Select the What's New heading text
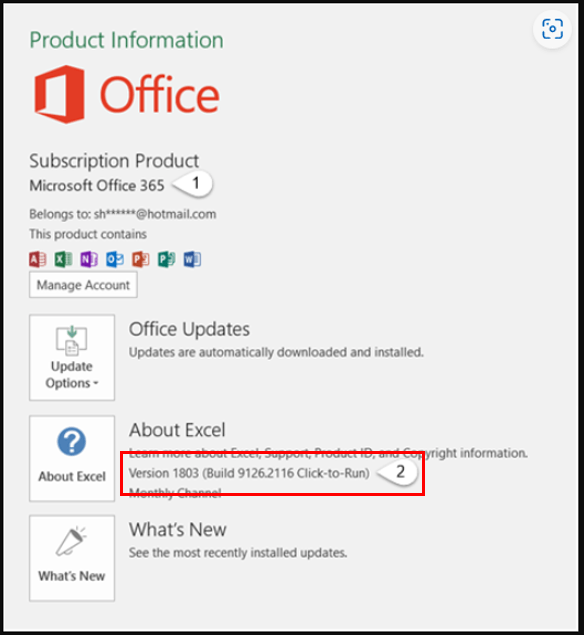Screen dimensions: 584x635 [177, 530]
